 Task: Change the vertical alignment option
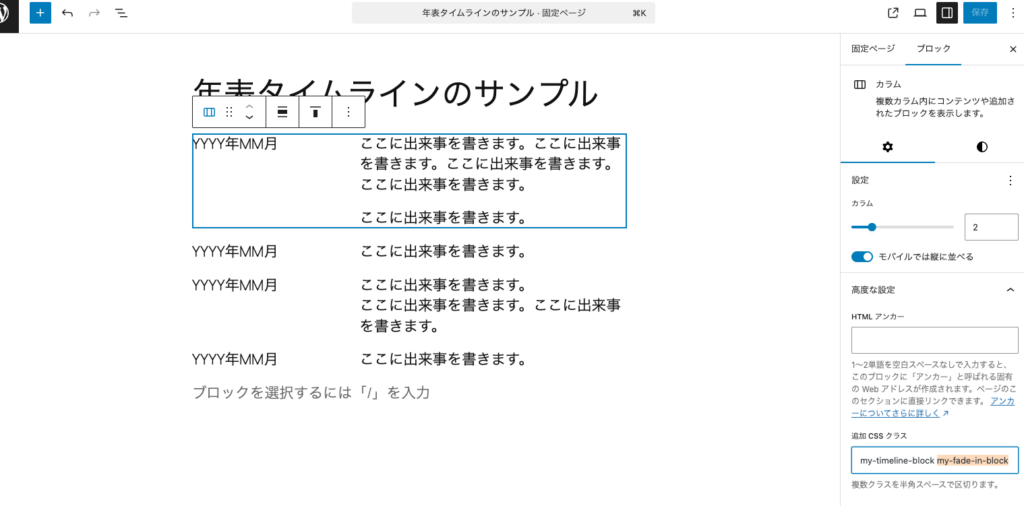(315, 112)
